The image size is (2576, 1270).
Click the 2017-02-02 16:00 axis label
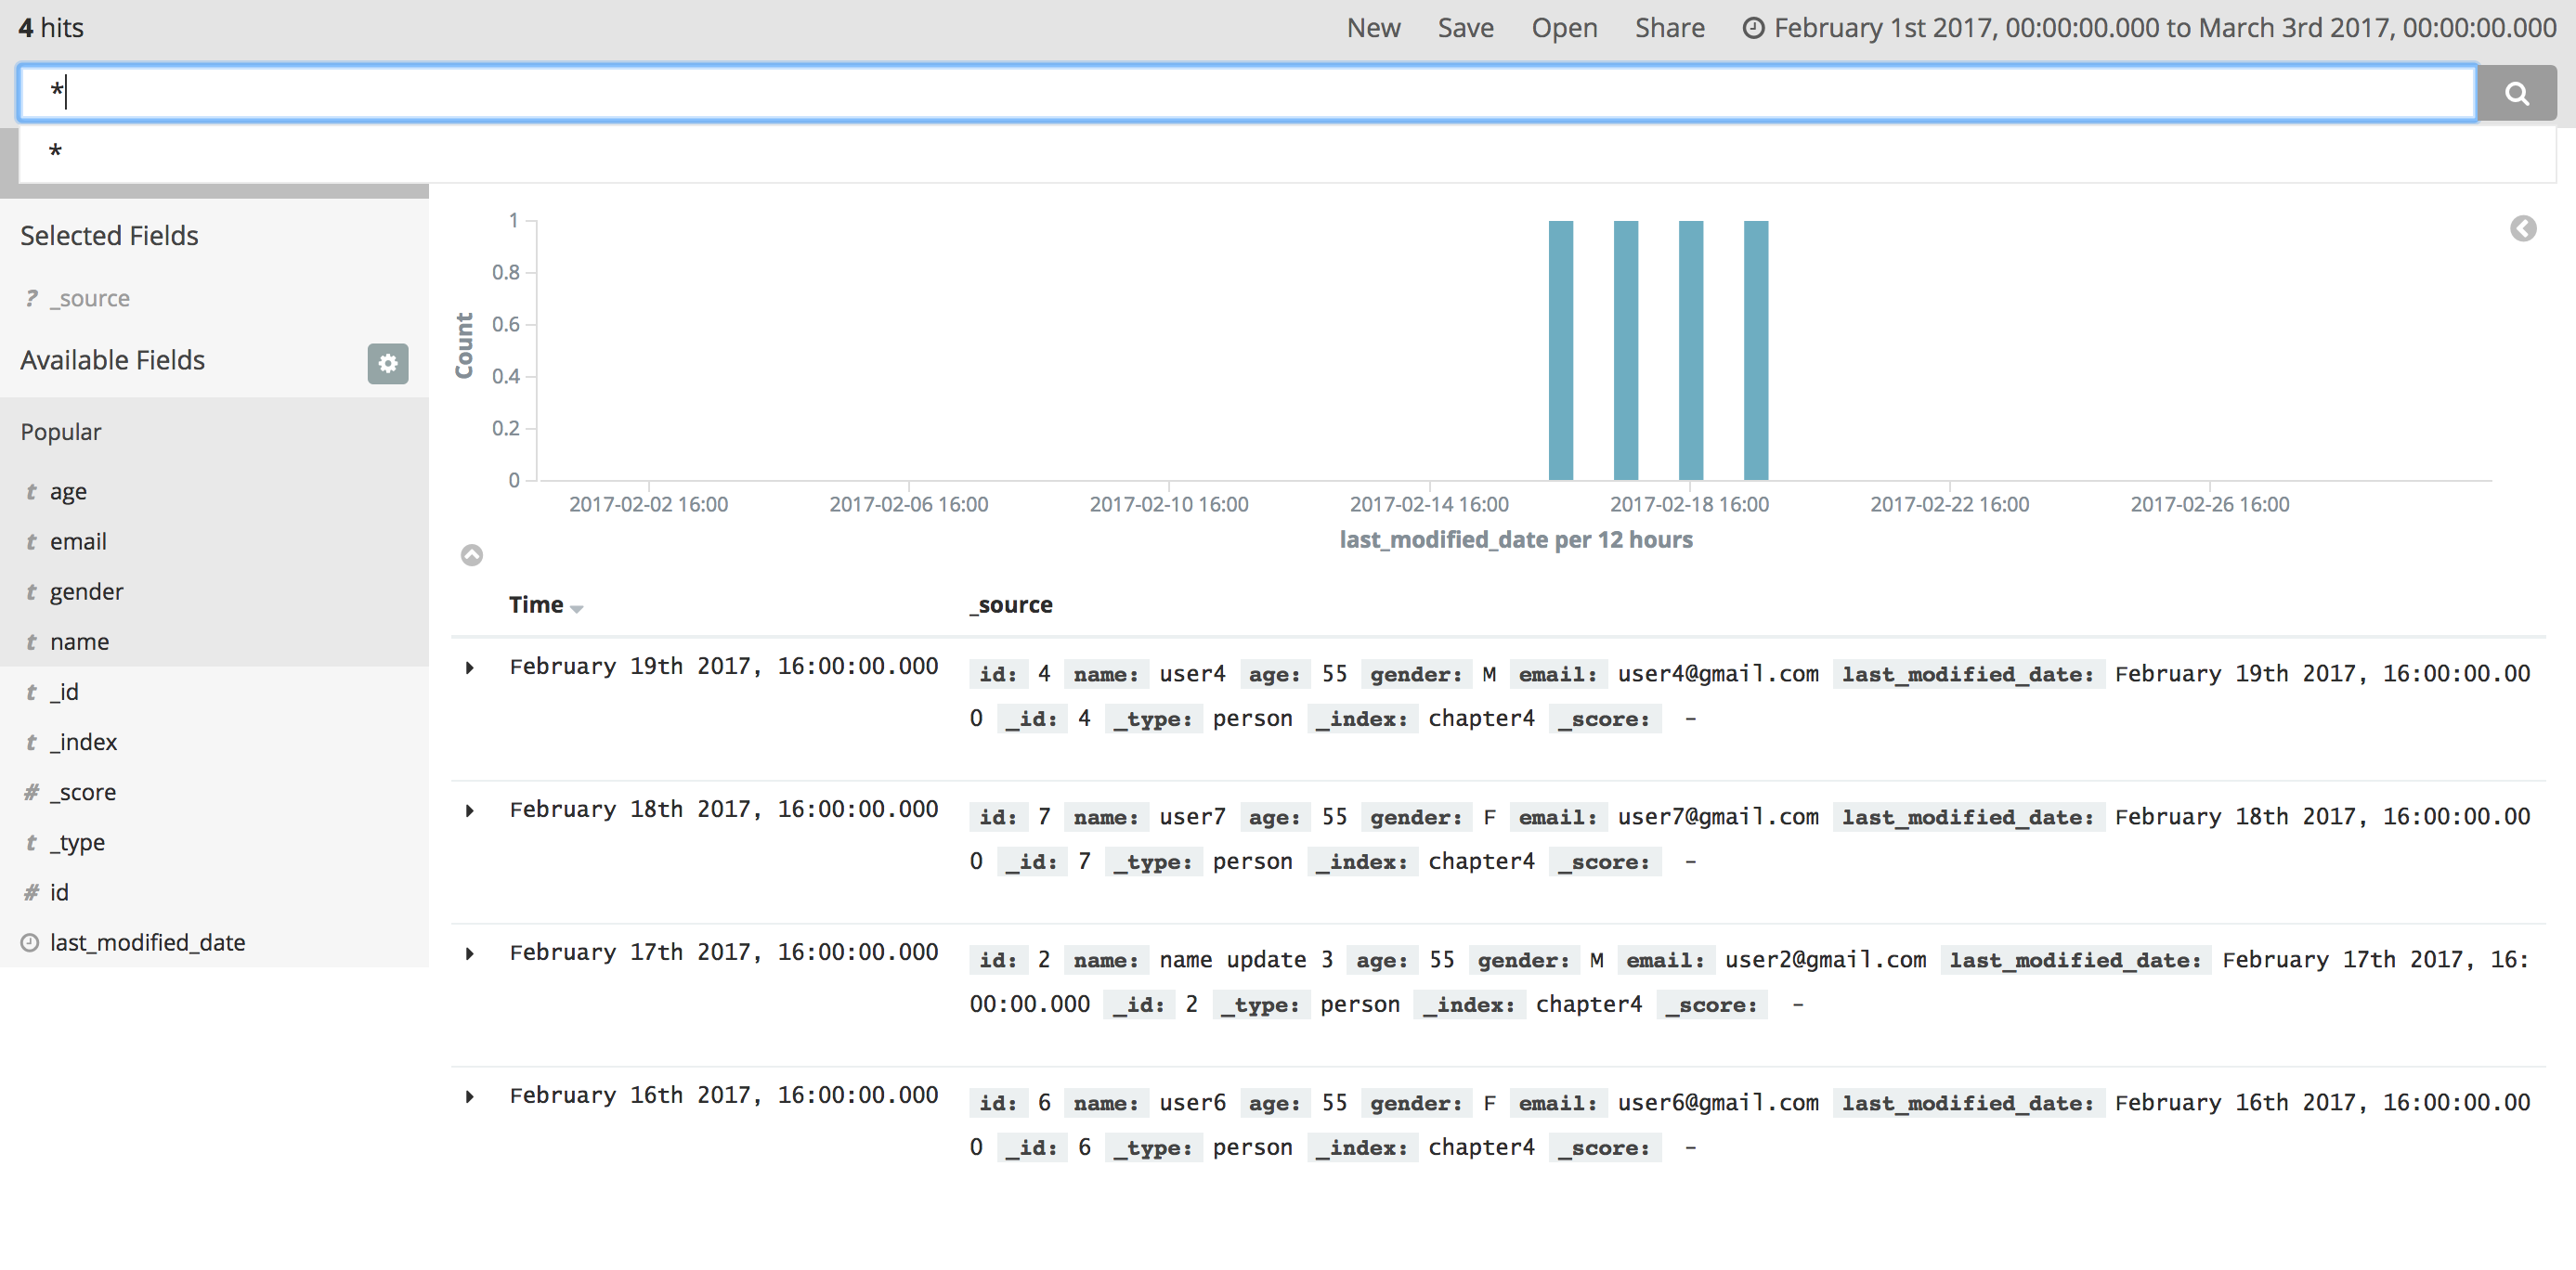coord(648,504)
